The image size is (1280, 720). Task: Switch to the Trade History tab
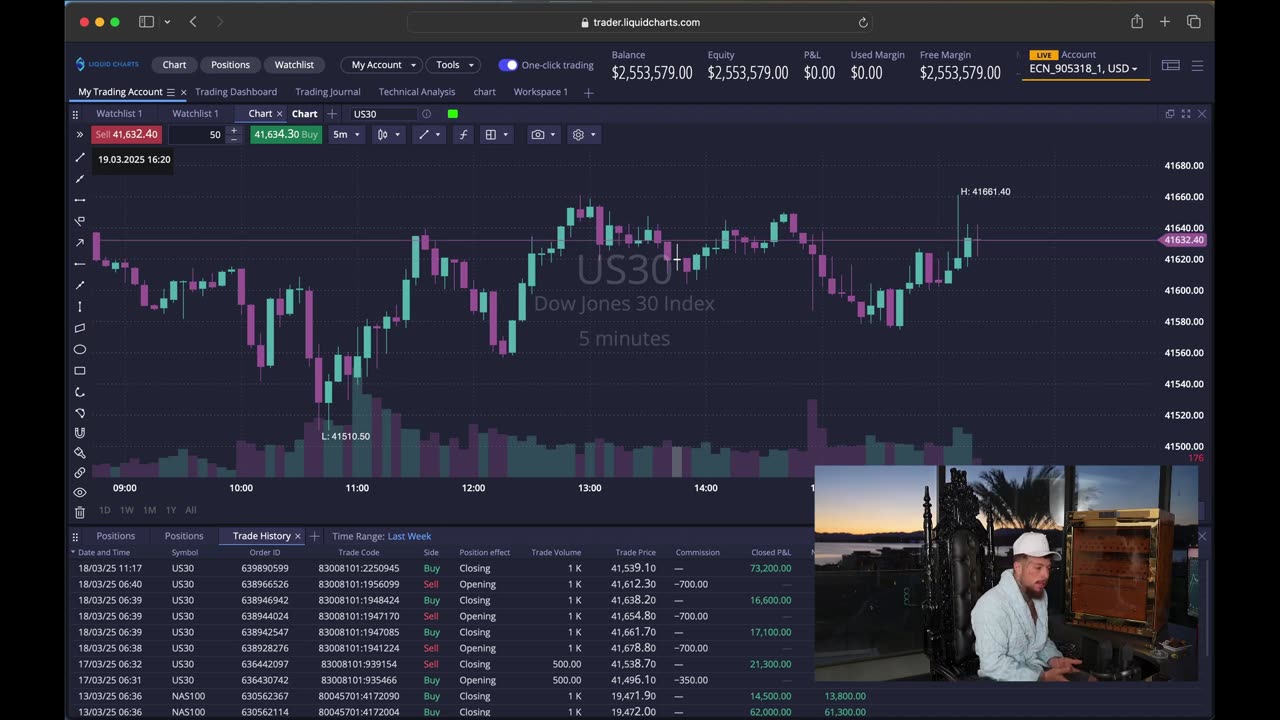point(261,536)
